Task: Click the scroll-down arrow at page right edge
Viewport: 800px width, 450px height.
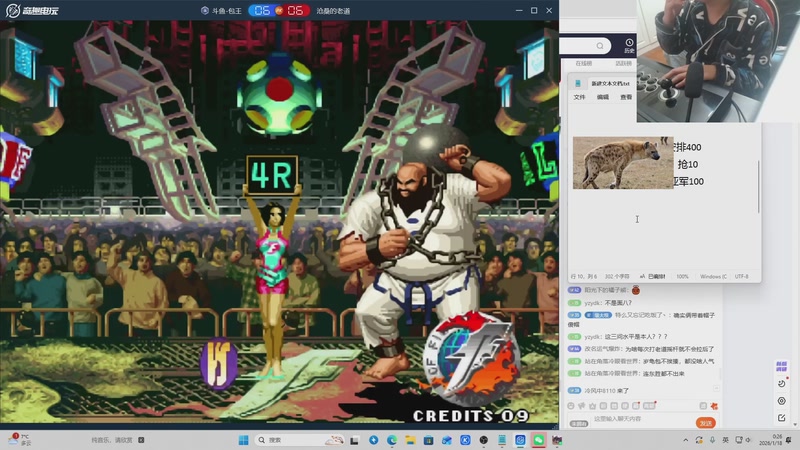Action: 795,424
